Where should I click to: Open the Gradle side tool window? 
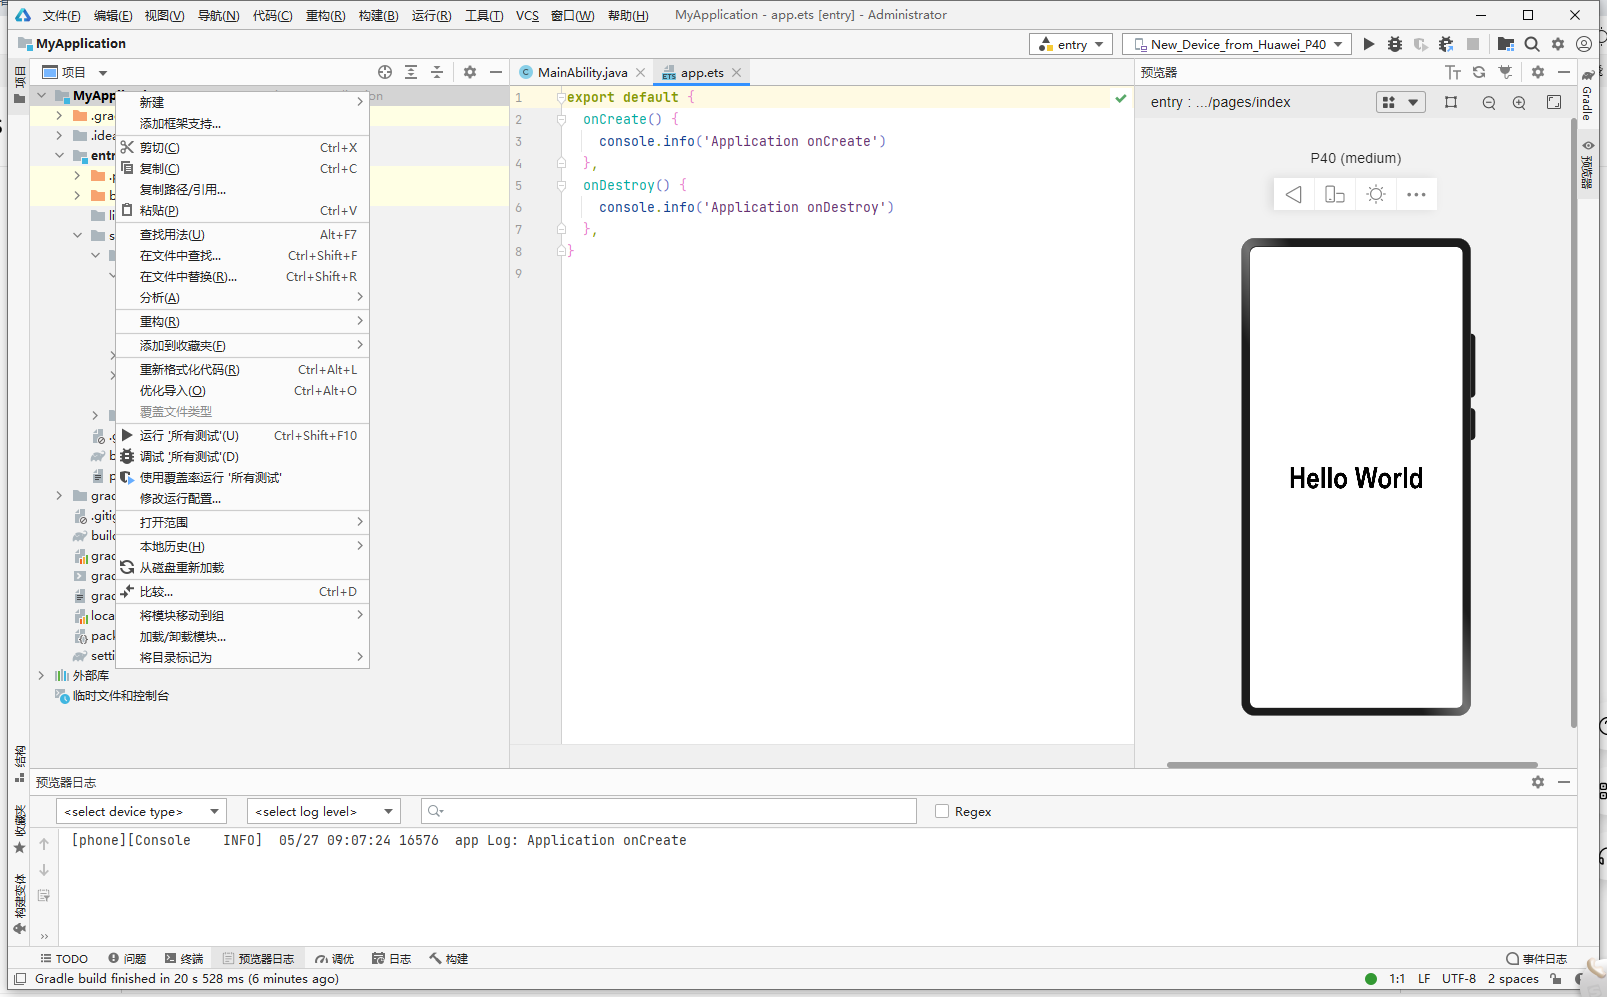(1587, 94)
